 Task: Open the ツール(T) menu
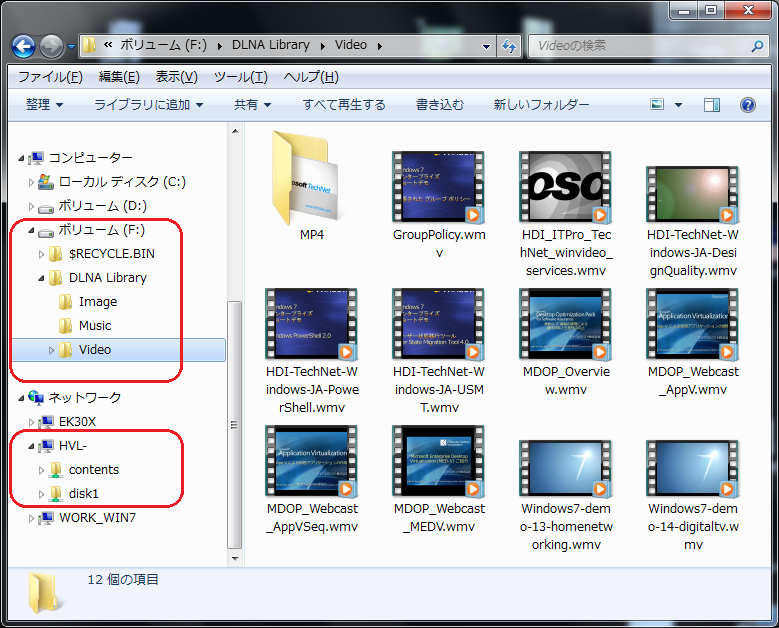pos(240,77)
